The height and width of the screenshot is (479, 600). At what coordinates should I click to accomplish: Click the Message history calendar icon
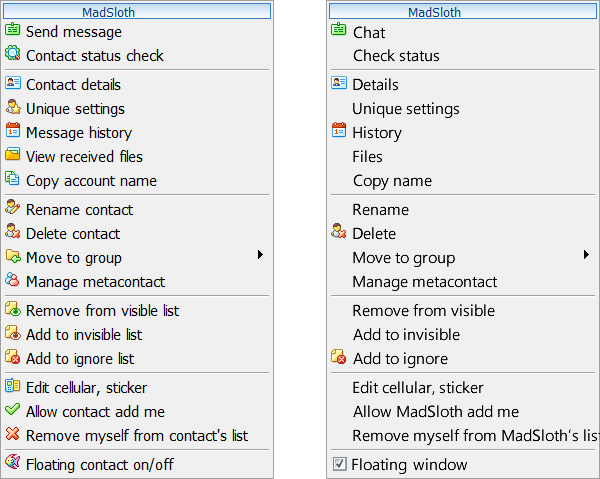tap(12, 132)
